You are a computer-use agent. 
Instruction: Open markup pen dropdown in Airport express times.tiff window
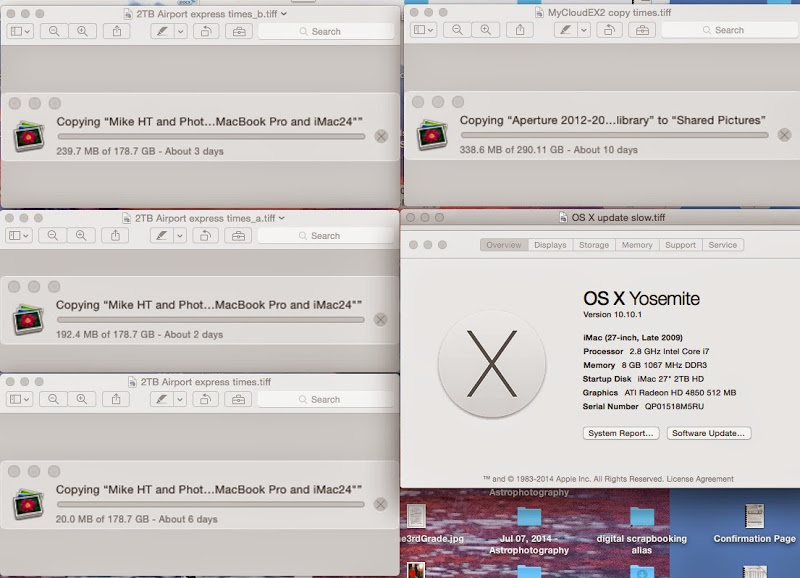coord(180,399)
